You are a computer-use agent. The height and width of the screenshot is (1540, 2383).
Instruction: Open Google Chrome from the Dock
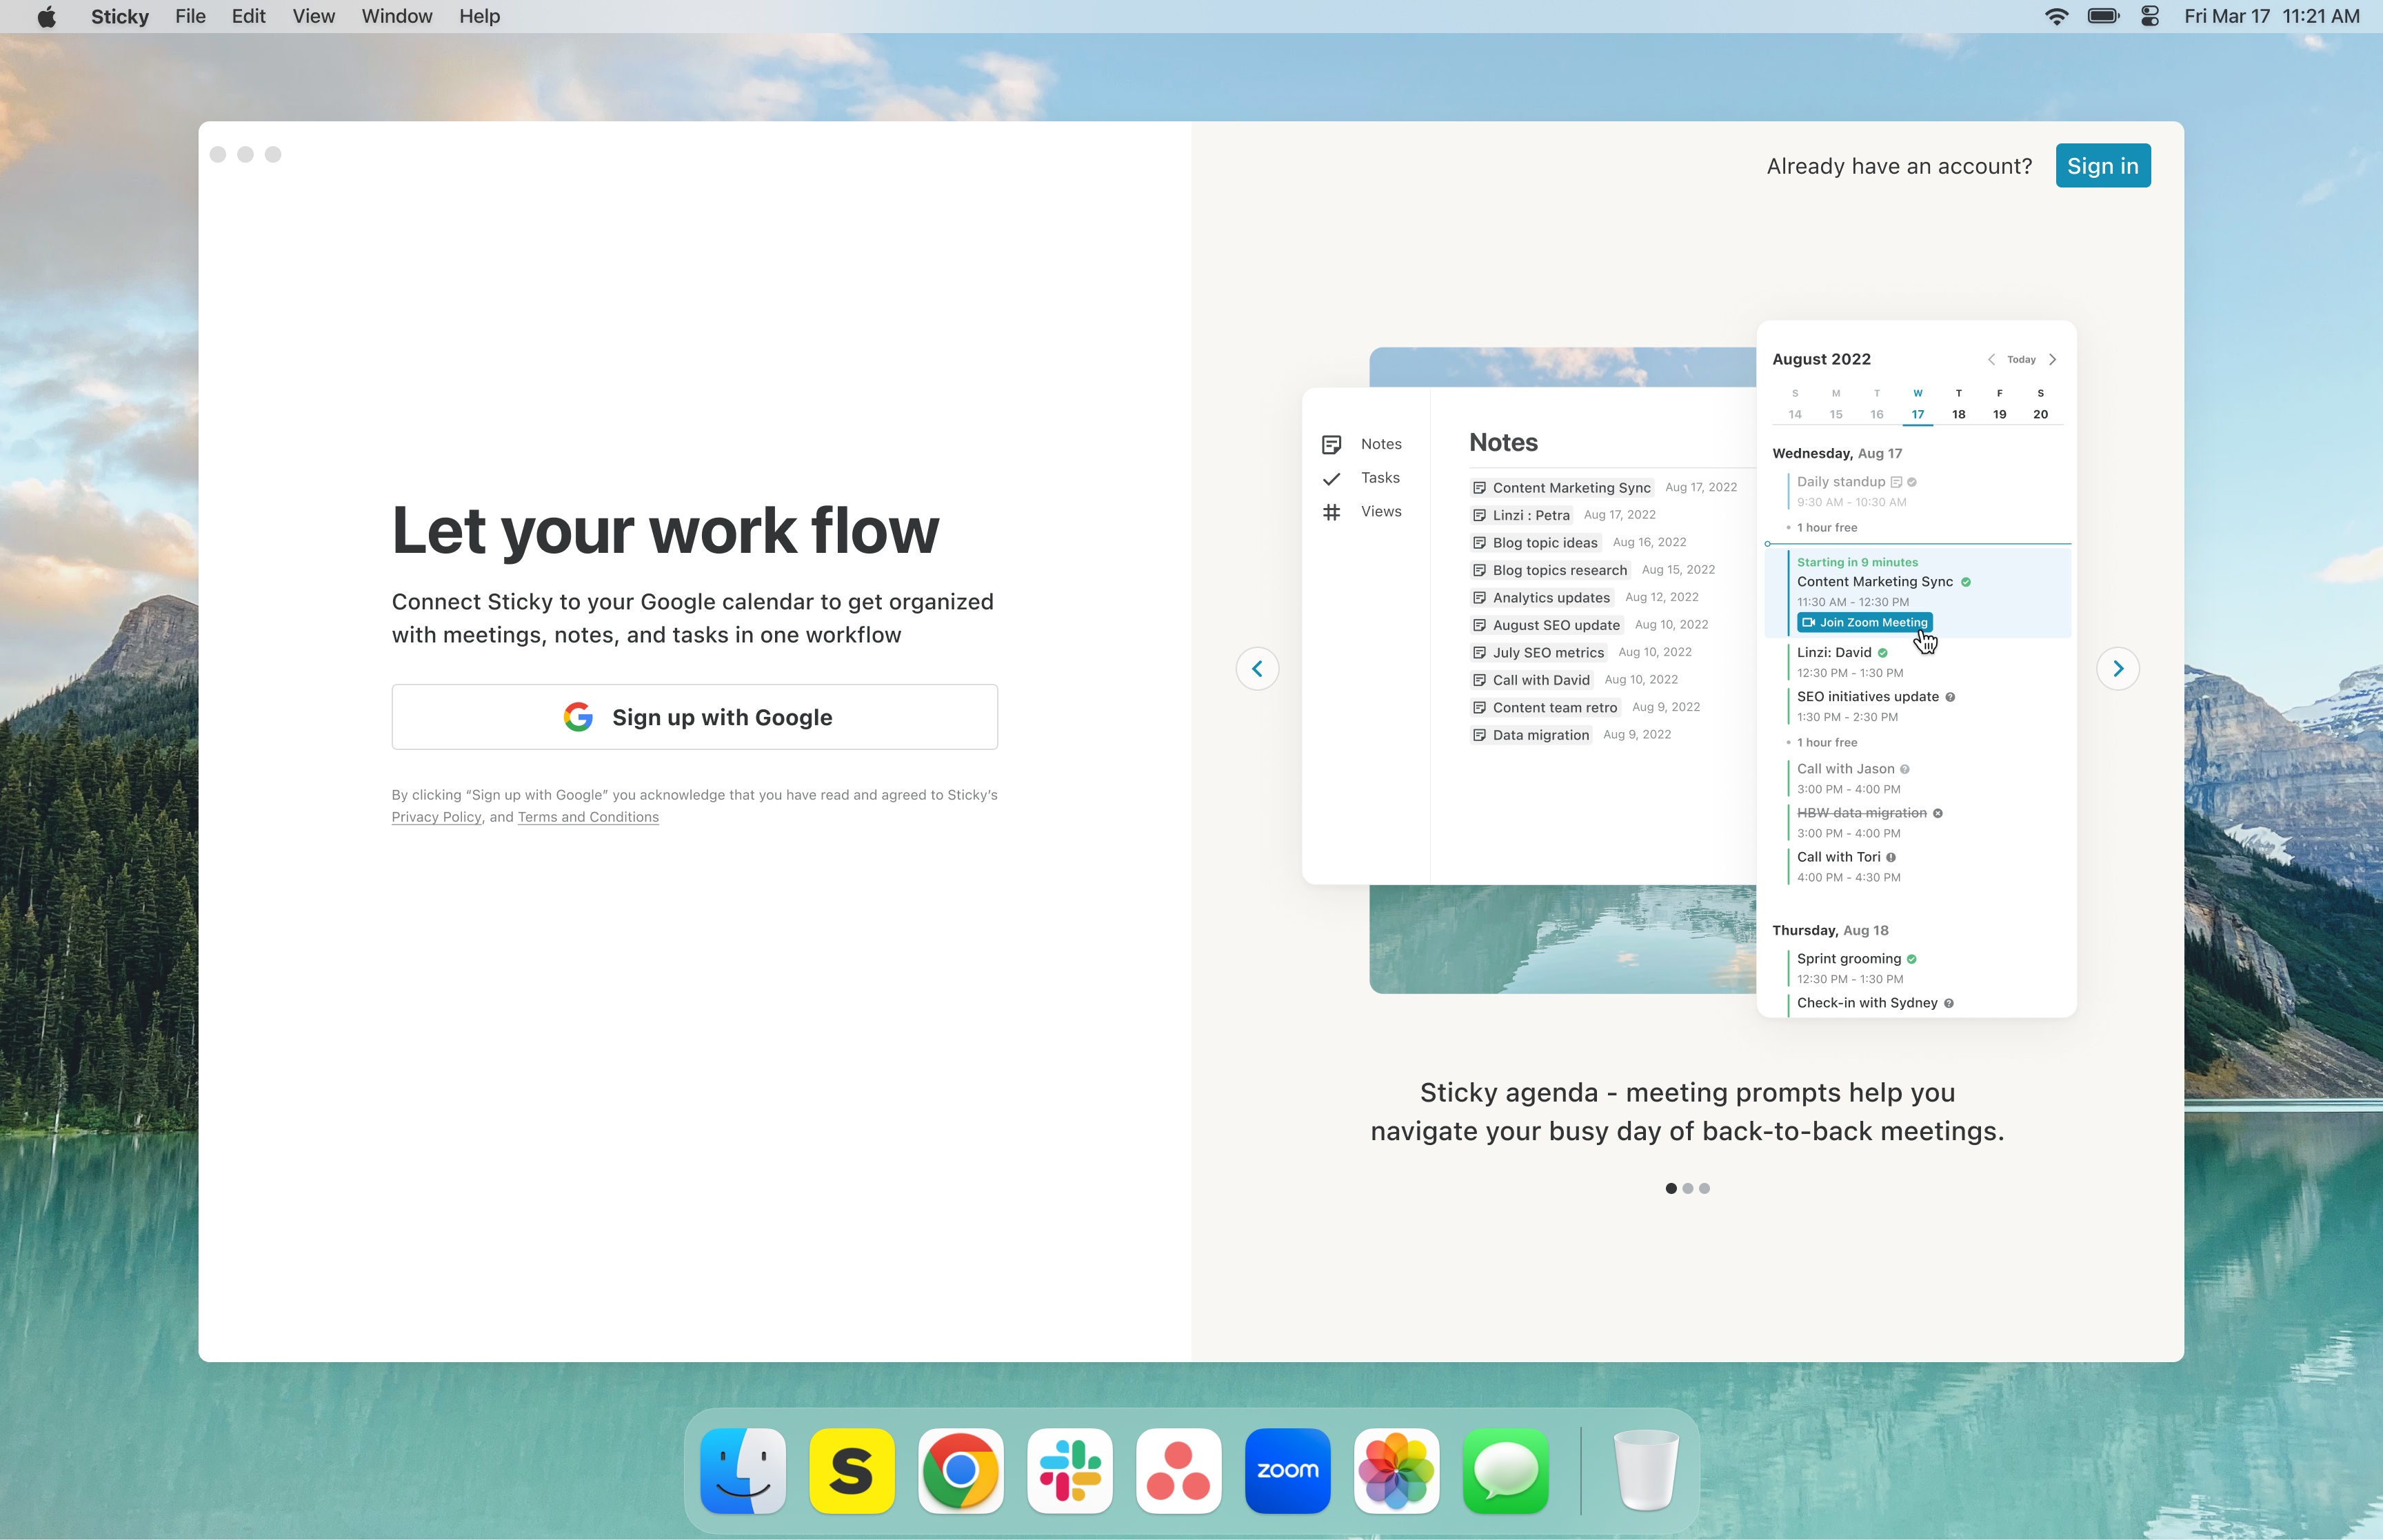coord(960,1470)
